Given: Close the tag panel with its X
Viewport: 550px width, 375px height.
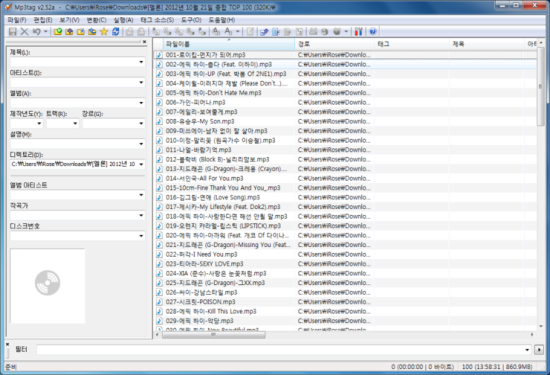Looking at the screenshot, I should pyautogui.click(x=144, y=42).
